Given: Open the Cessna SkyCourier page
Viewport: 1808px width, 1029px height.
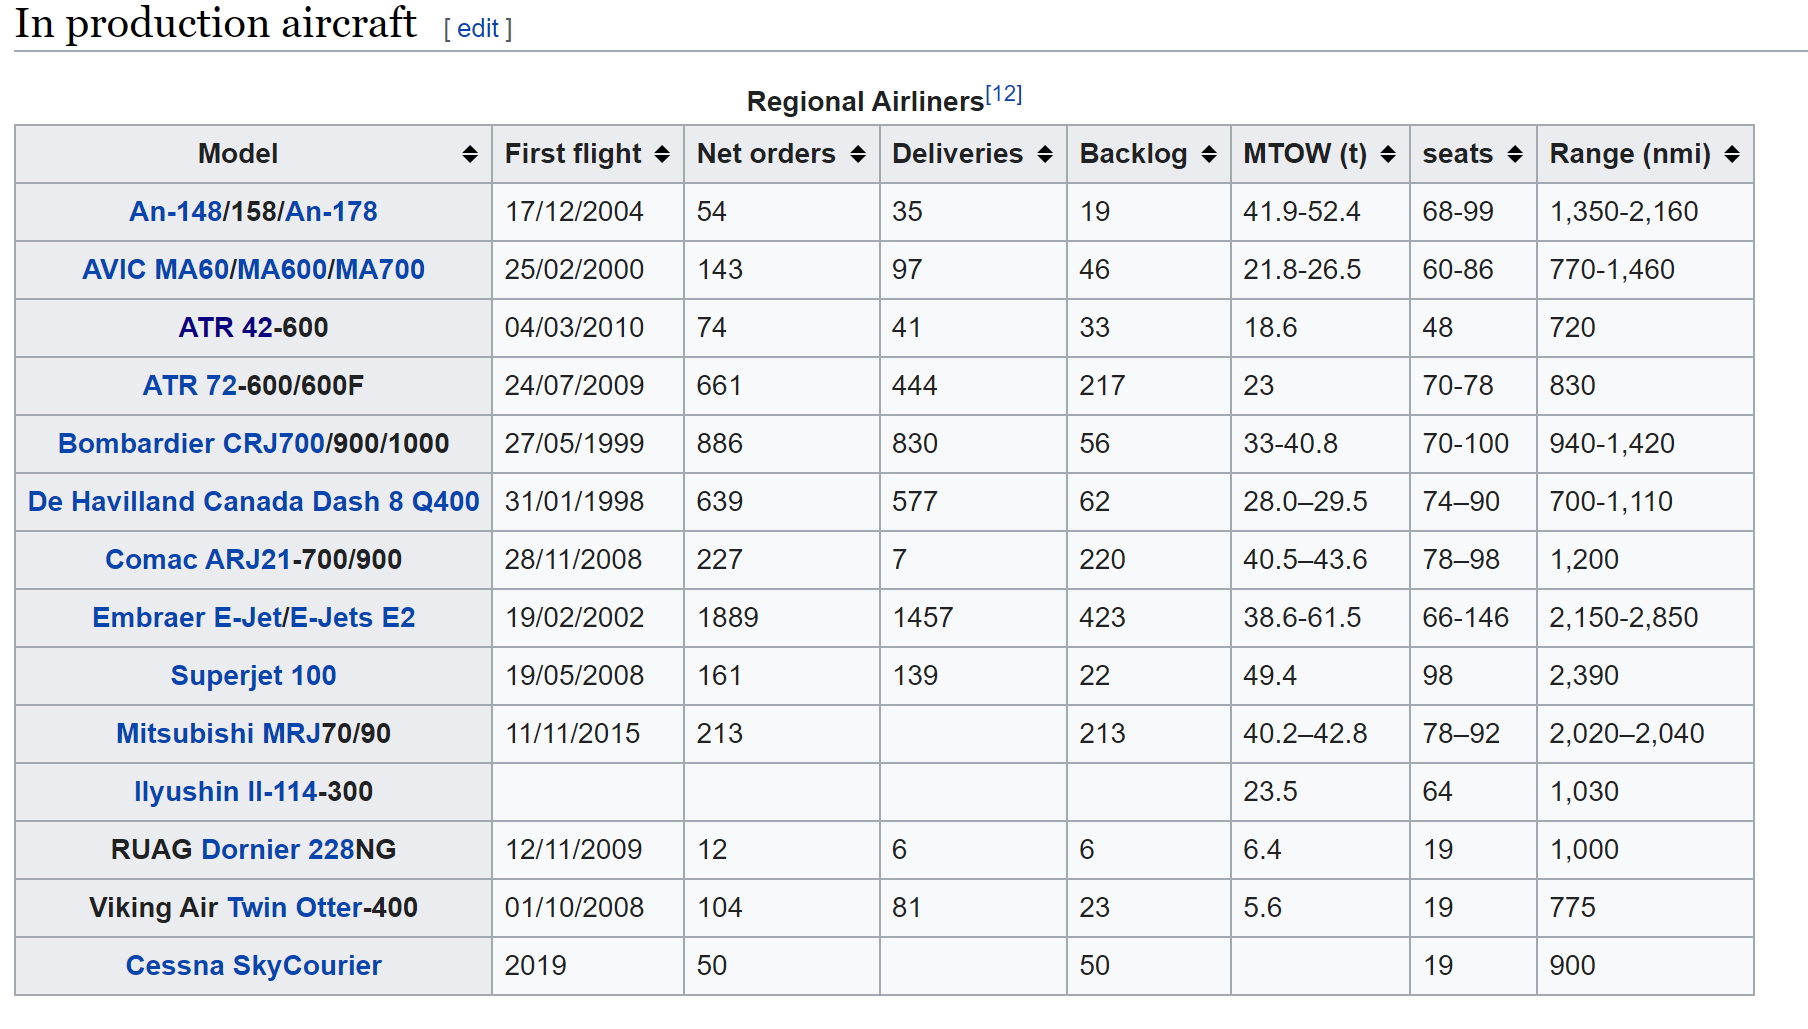Looking at the screenshot, I should [x=253, y=966].
